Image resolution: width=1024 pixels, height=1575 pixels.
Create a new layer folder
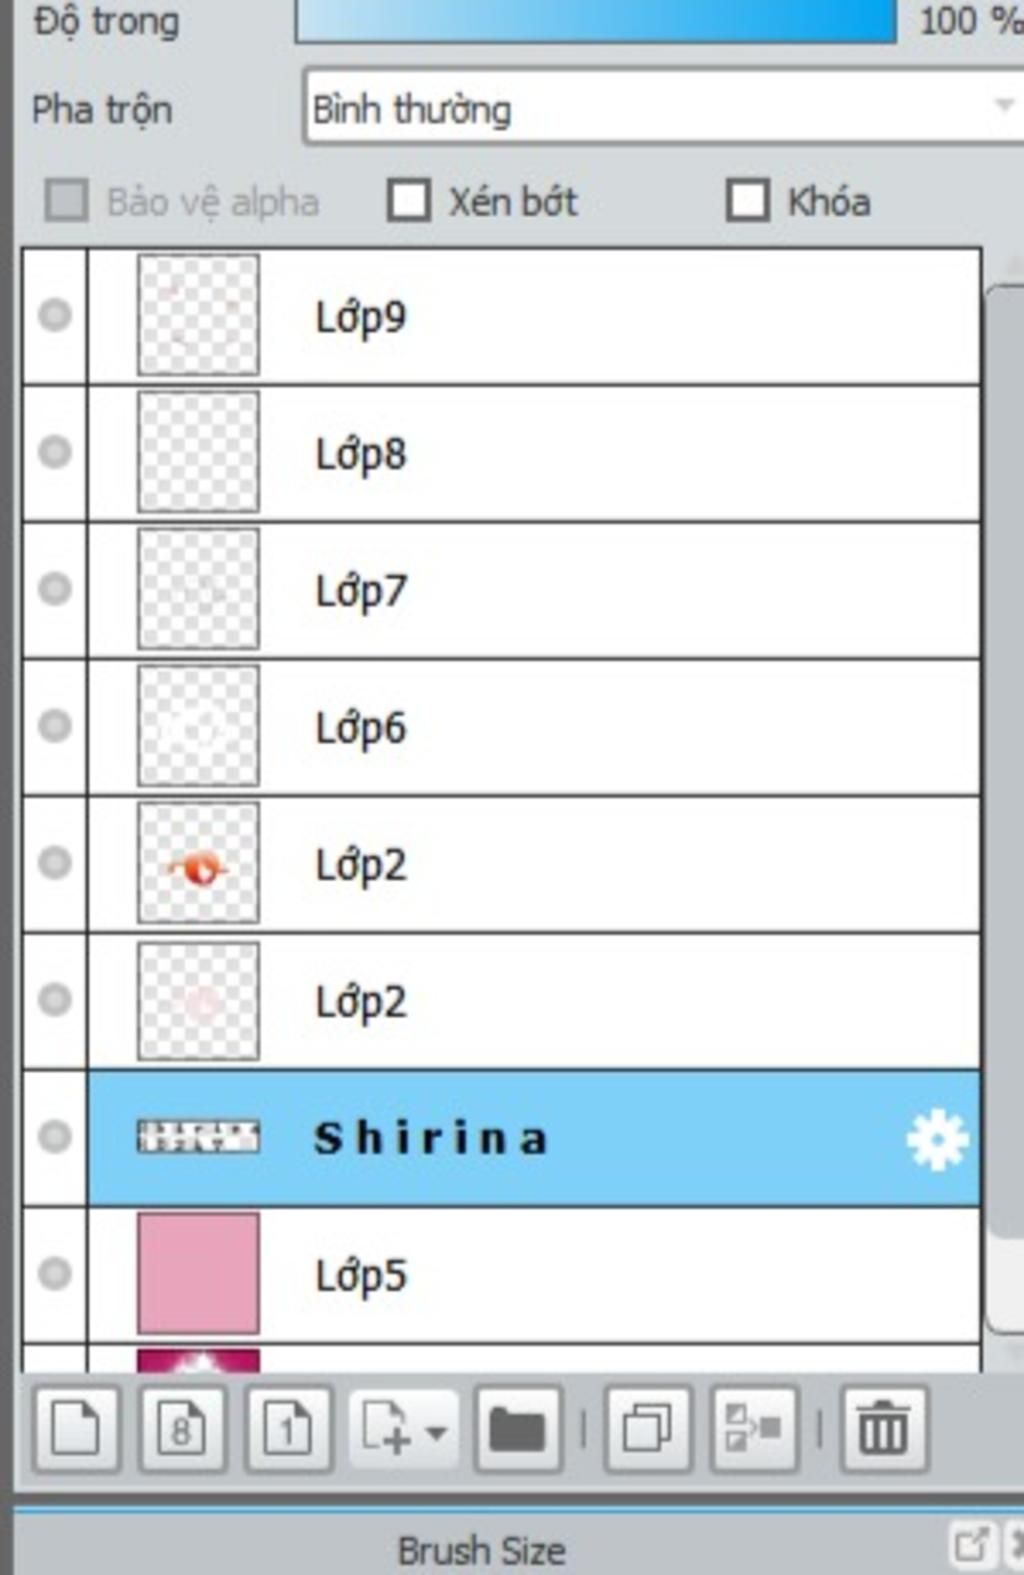517,1428
